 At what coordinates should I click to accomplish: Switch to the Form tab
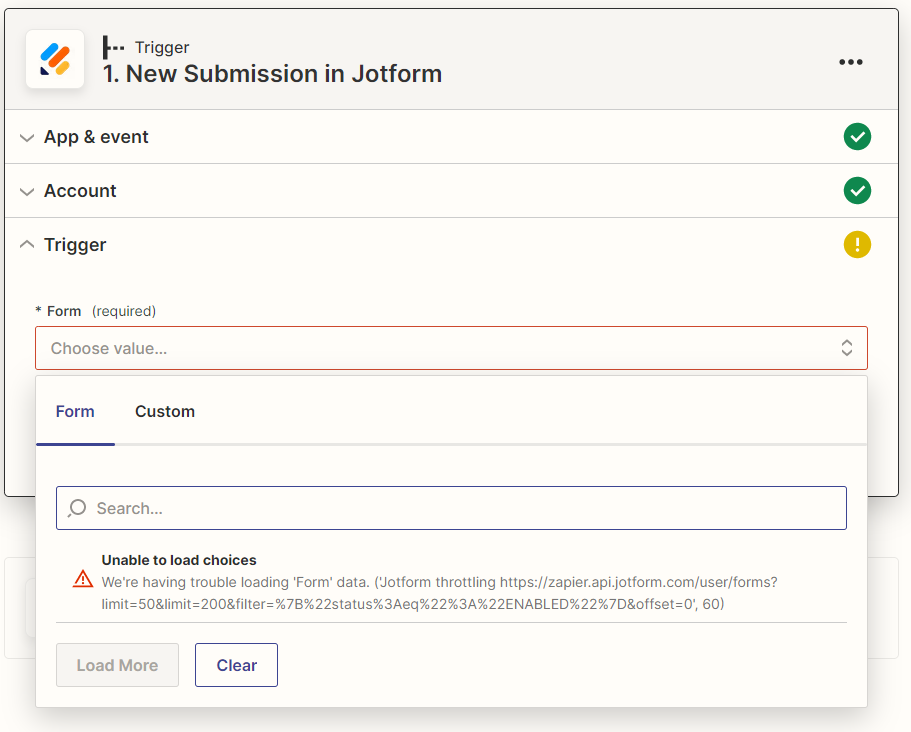75,411
